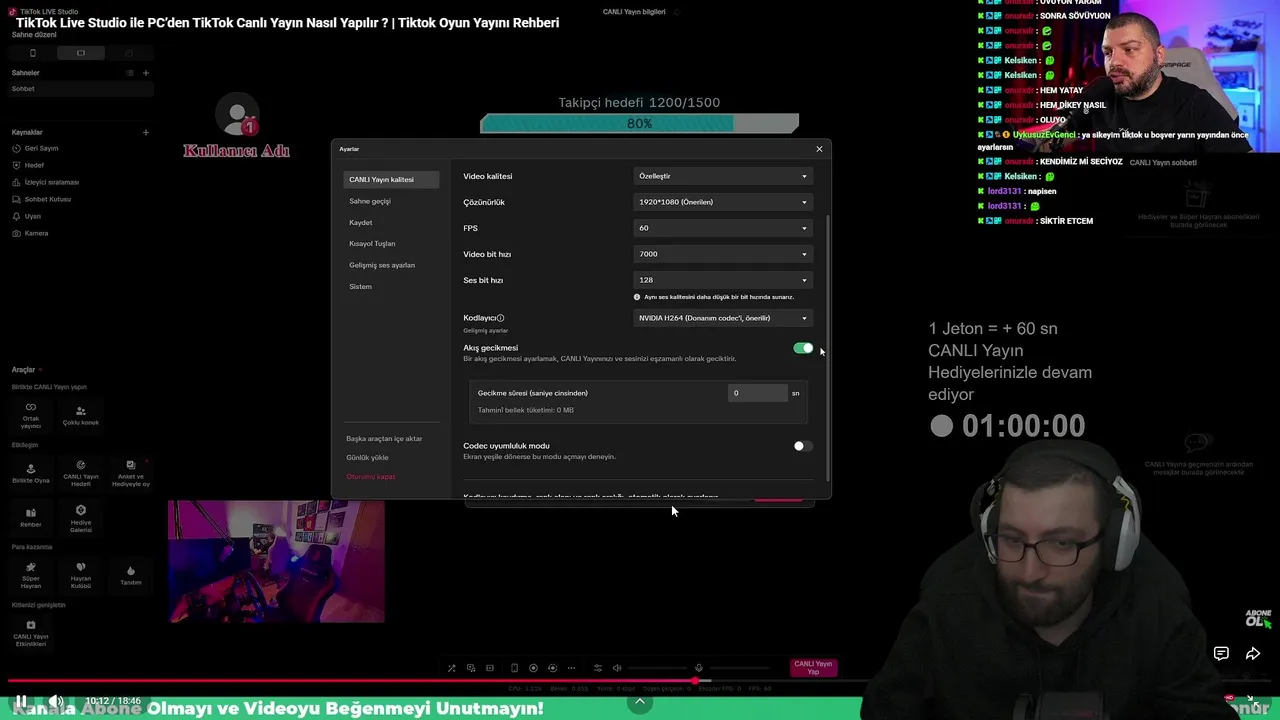Open the Hayran Kulübü tool
The height and width of the screenshot is (720, 1280).
81,574
